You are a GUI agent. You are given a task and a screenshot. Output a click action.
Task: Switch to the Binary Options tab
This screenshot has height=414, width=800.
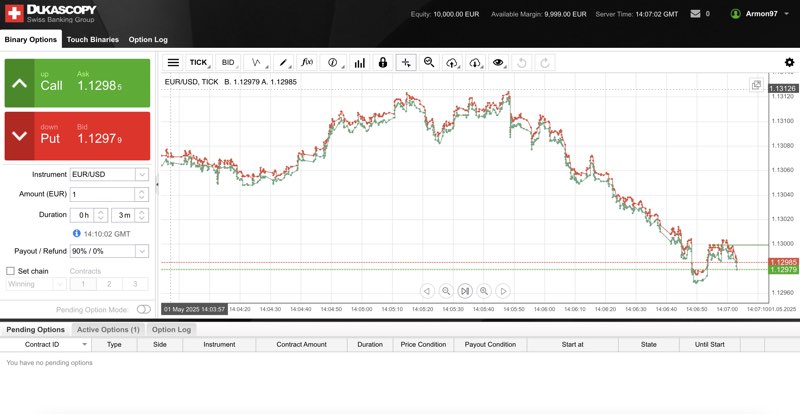(31, 39)
